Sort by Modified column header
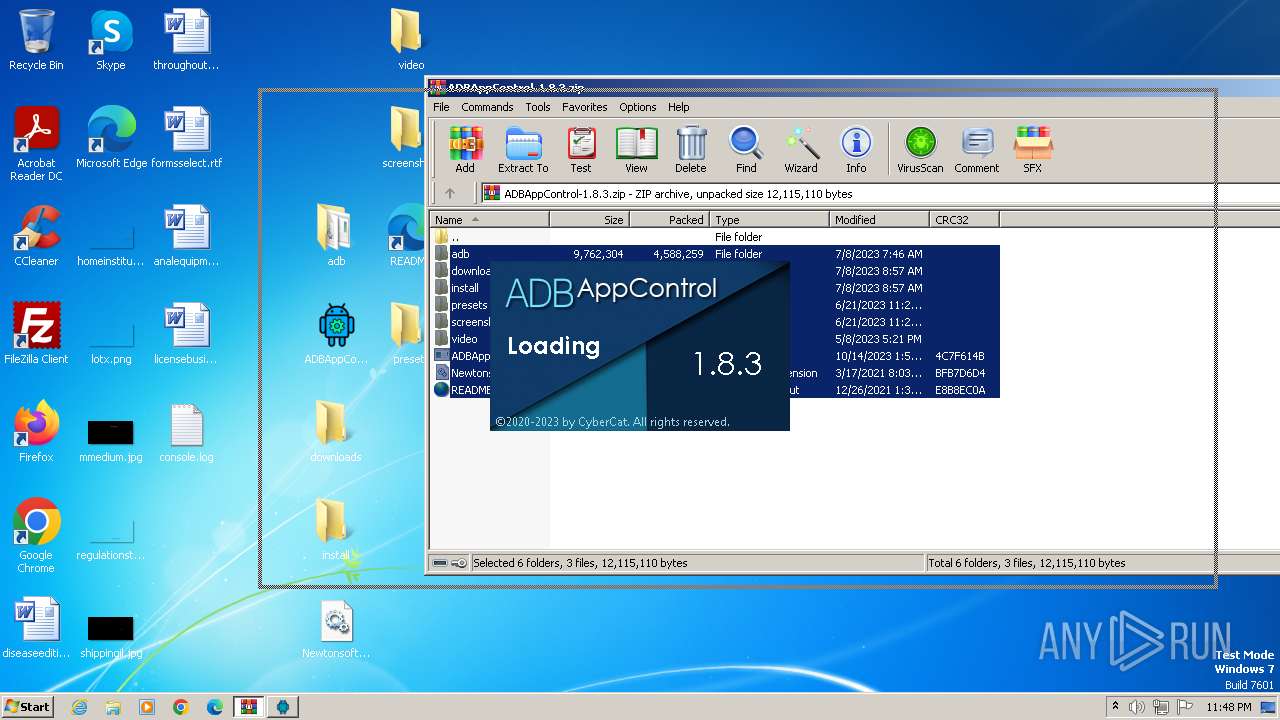 point(880,220)
